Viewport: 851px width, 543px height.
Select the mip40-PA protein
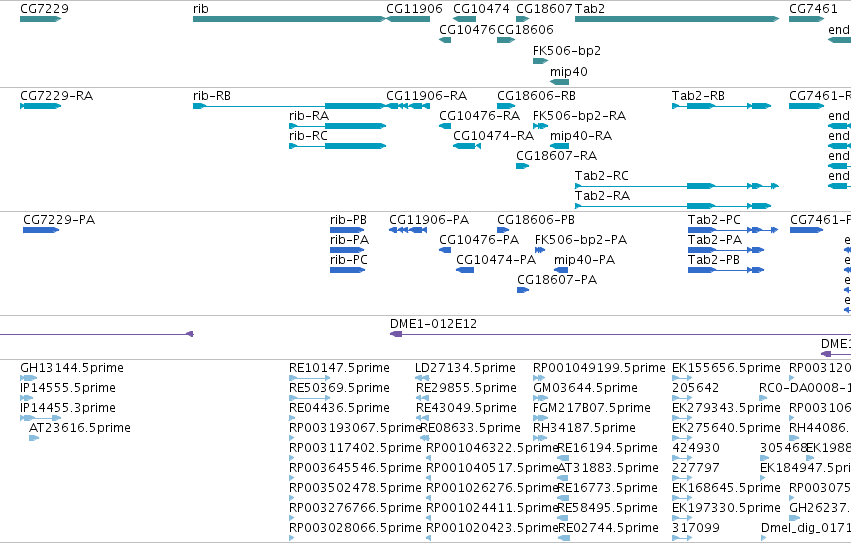(561, 270)
